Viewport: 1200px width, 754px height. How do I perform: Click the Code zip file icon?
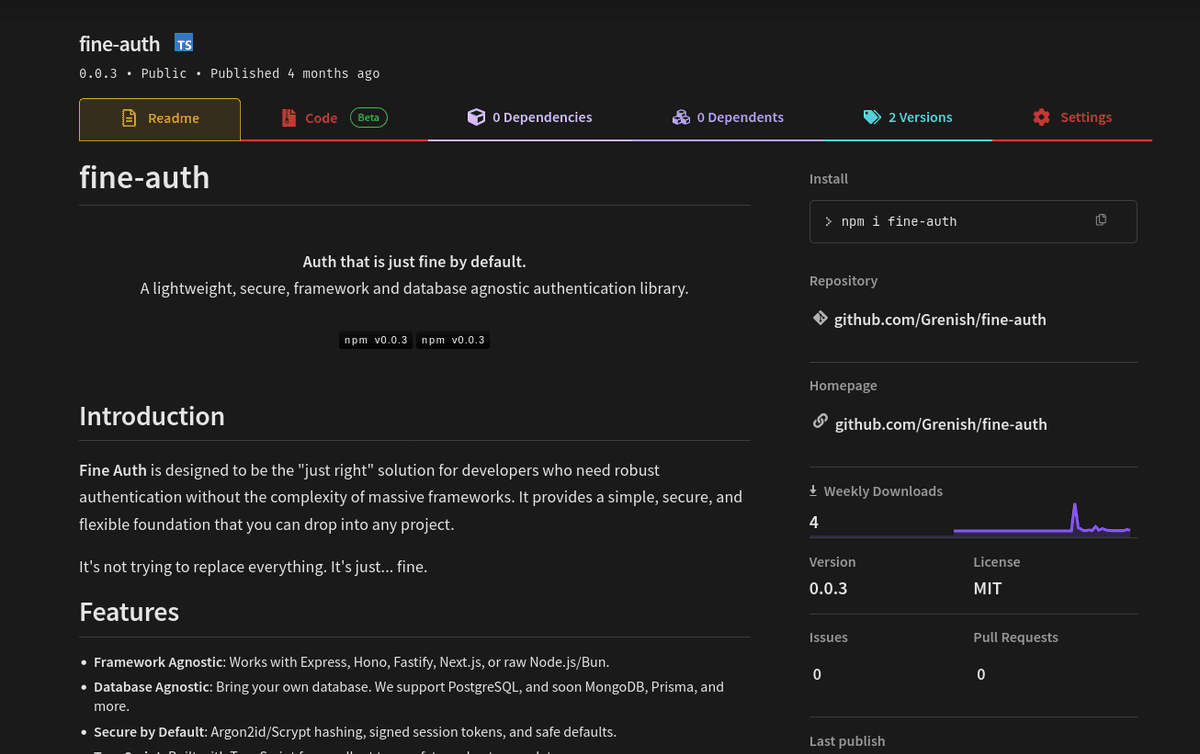pos(289,118)
